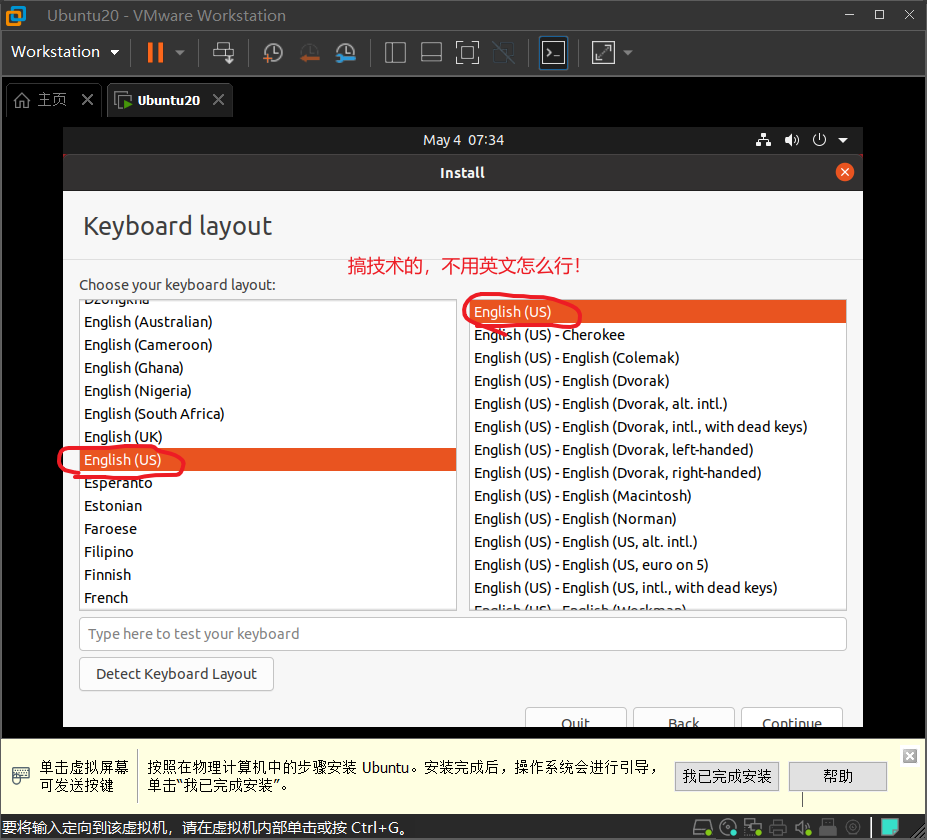Click 我已完成安装 button
927x840 pixels.
click(727, 776)
